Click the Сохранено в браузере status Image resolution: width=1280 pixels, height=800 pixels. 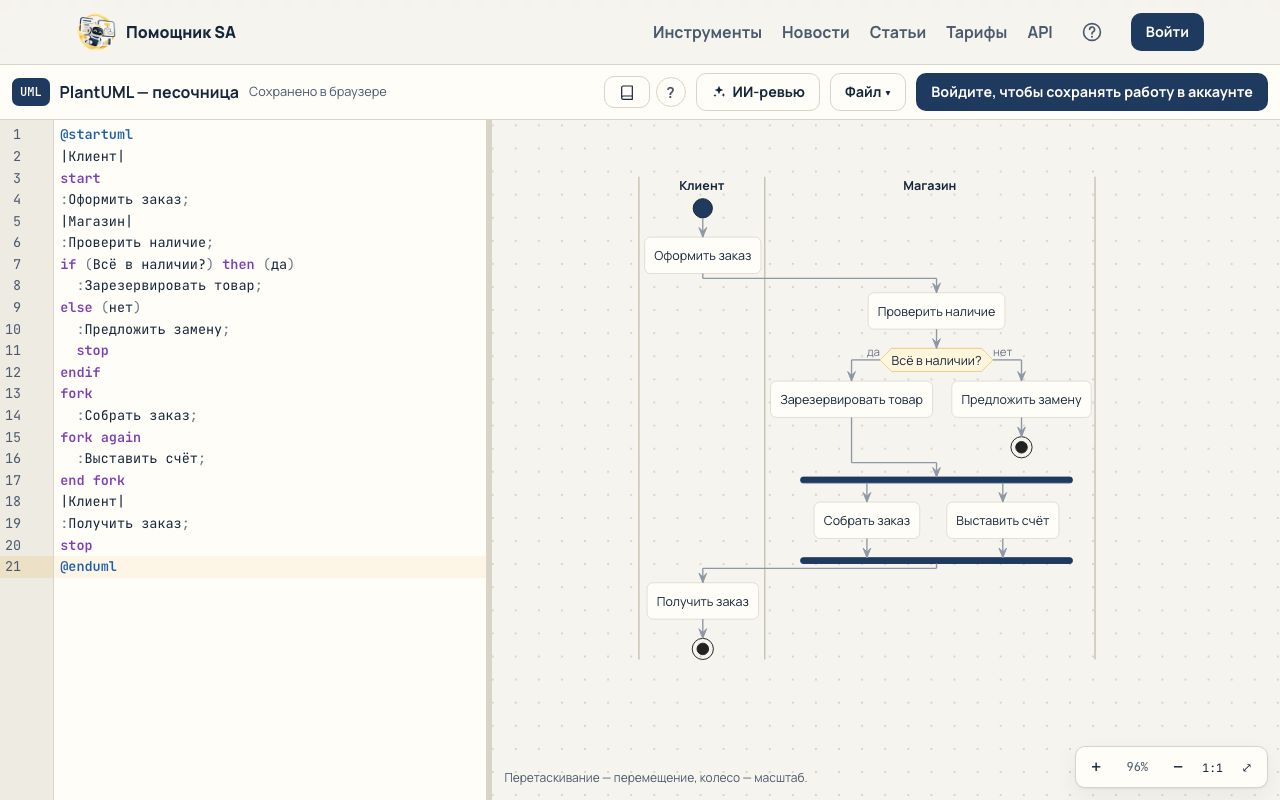317,92
